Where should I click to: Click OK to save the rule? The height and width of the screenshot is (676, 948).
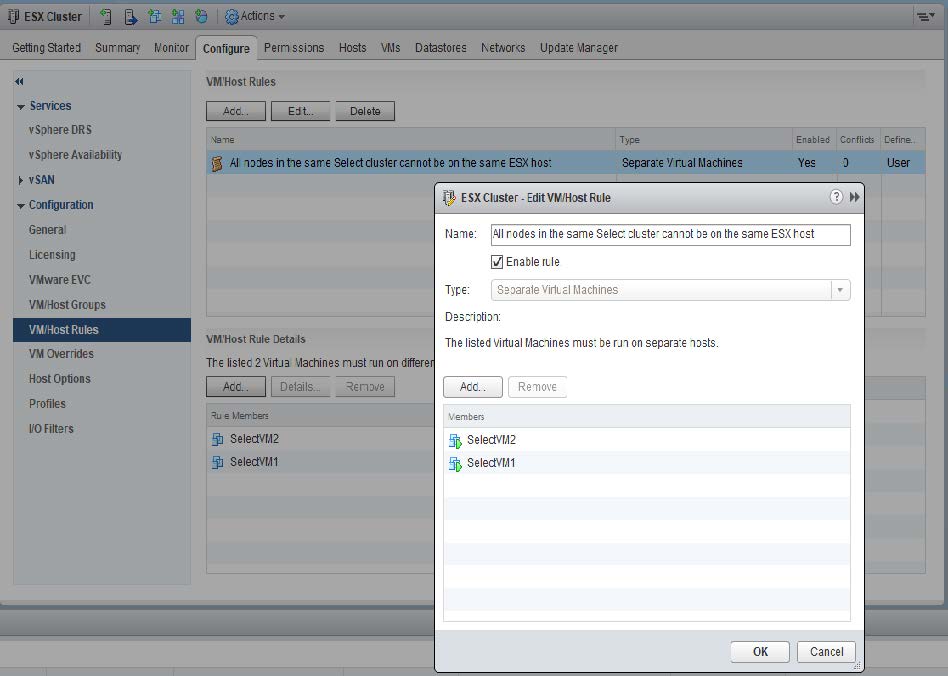[x=759, y=651]
